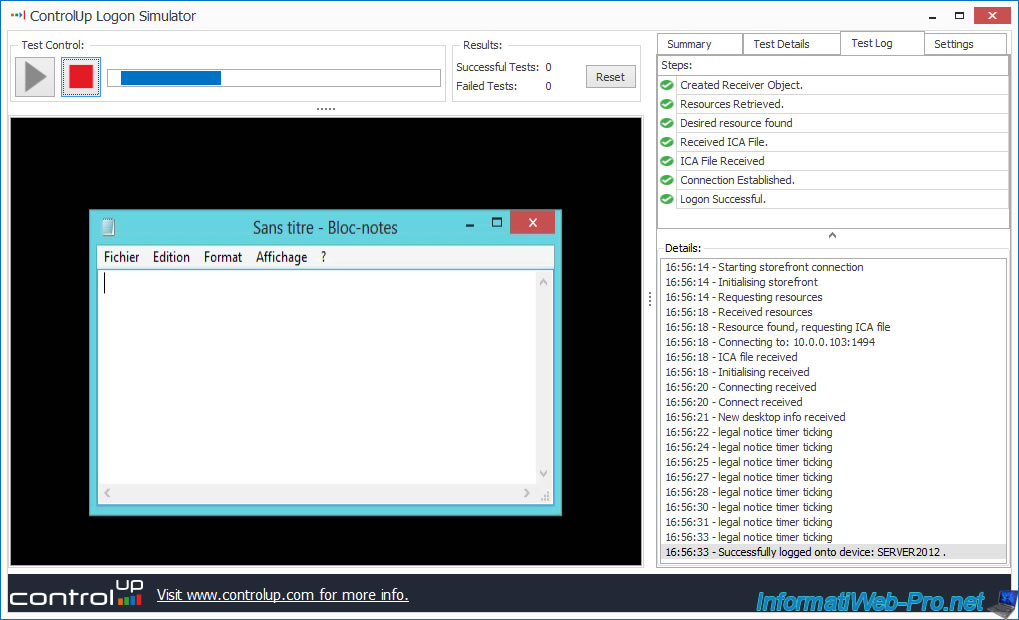The image size is (1019, 620).
Task: Select the Test Log tab
Action: click(882, 43)
